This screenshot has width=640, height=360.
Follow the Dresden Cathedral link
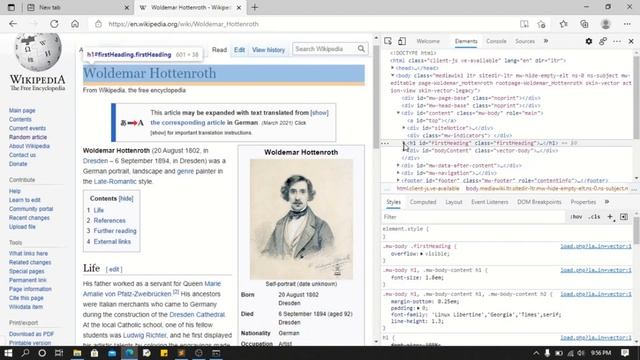point(197,315)
